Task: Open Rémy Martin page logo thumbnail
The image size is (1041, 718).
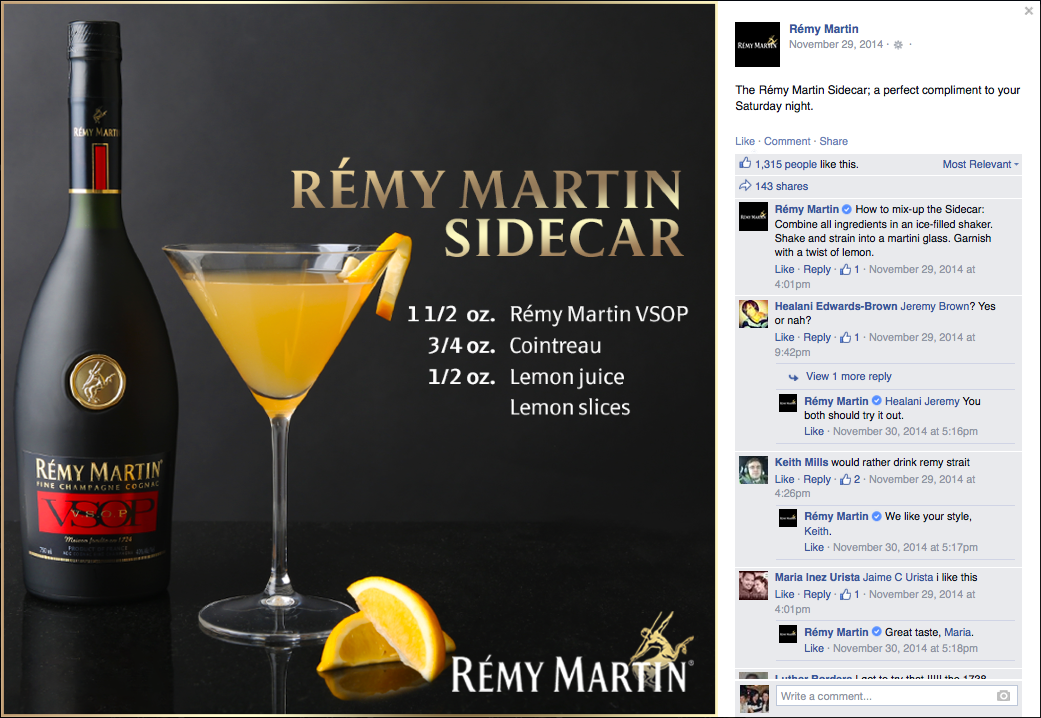Action: point(757,44)
